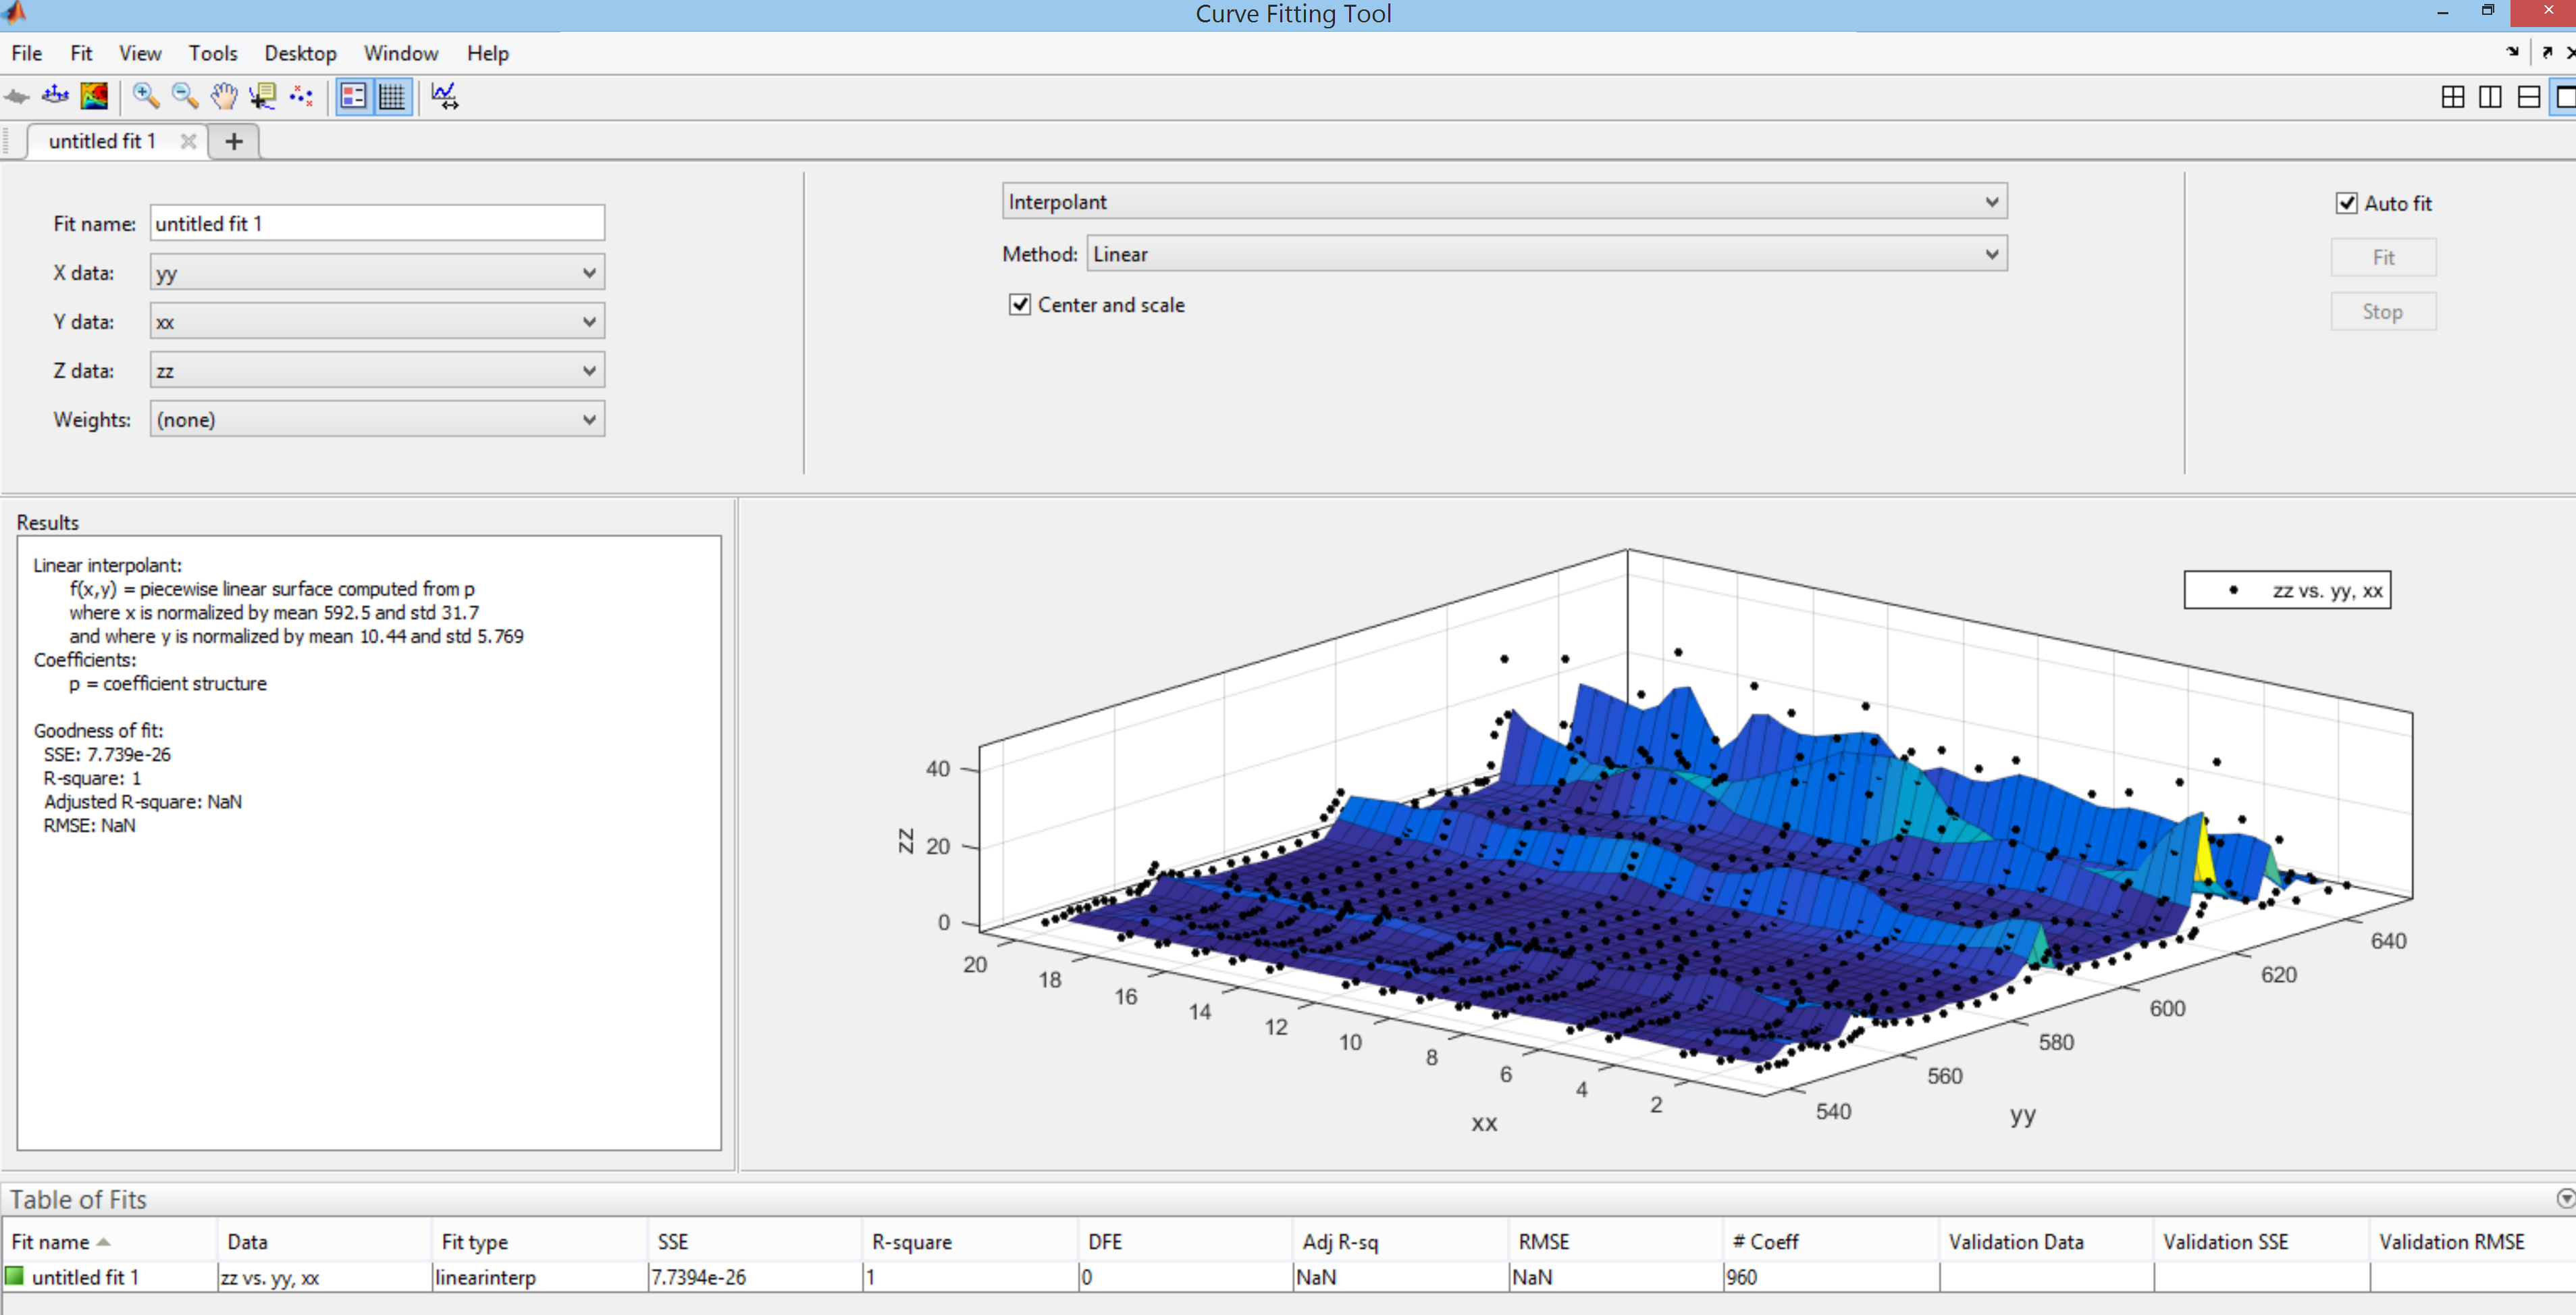2576x1315 pixels.
Task: Click the Adjust Axes Limits icon
Action: (445, 96)
